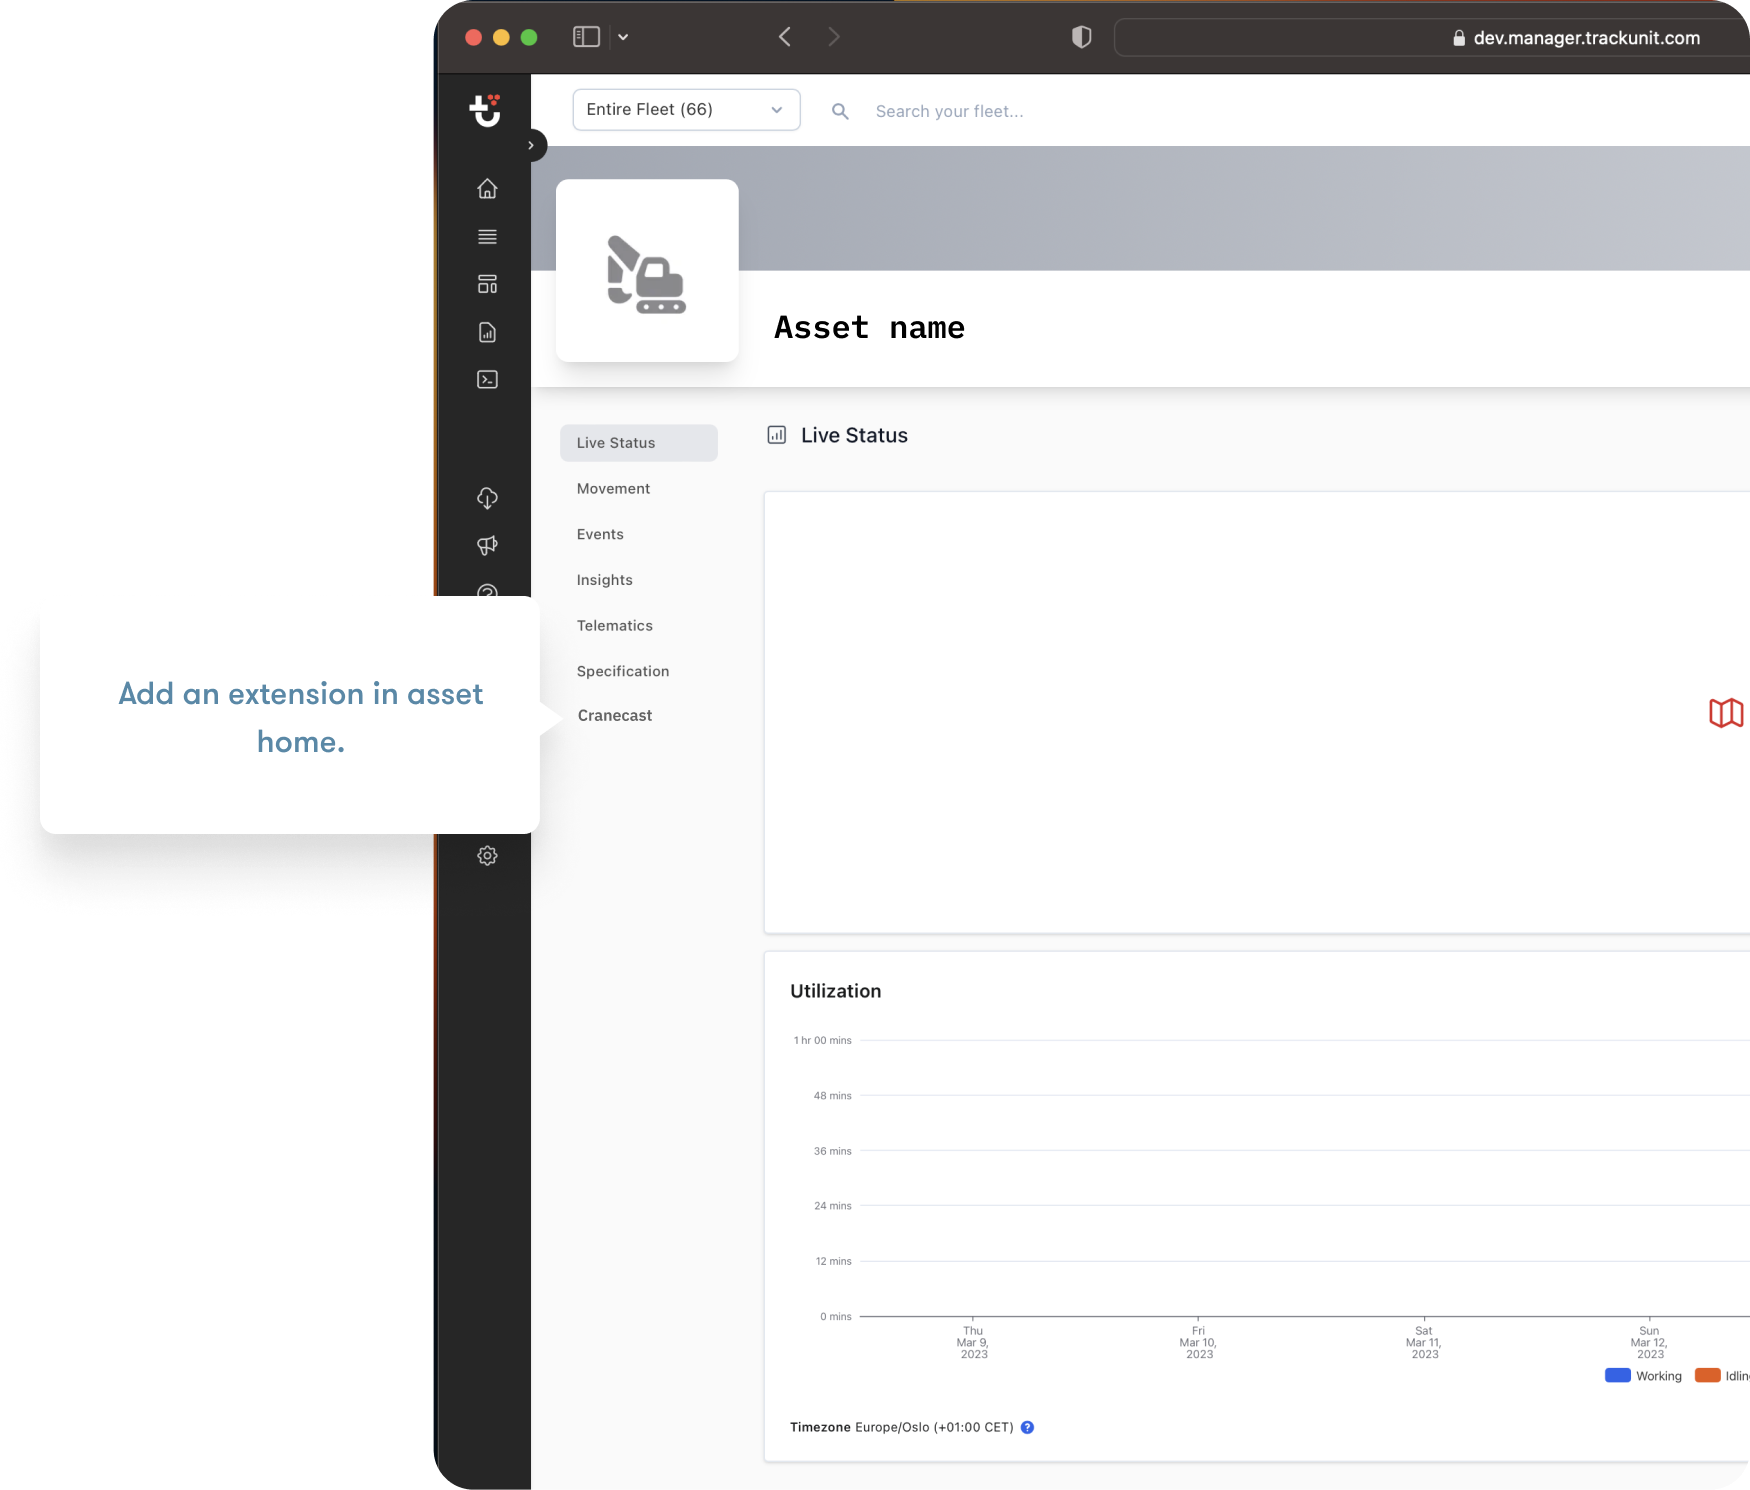Open settings gear icon in sidebar
This screenshot has height=1490, width=1750.
pyautogui.click(x=487, y=856)
